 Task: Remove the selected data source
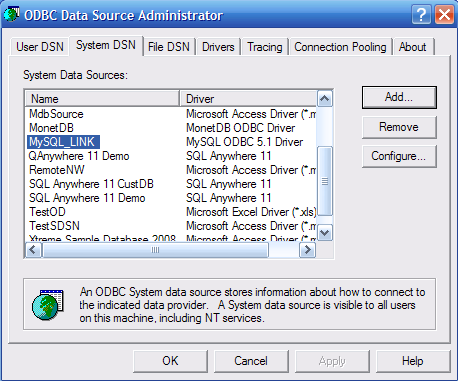point(399,127)
